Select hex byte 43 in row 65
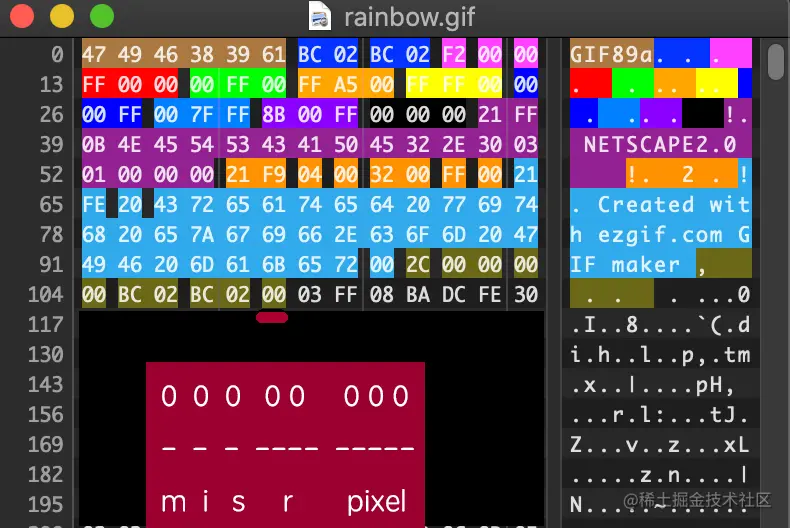 coord(166,205)
